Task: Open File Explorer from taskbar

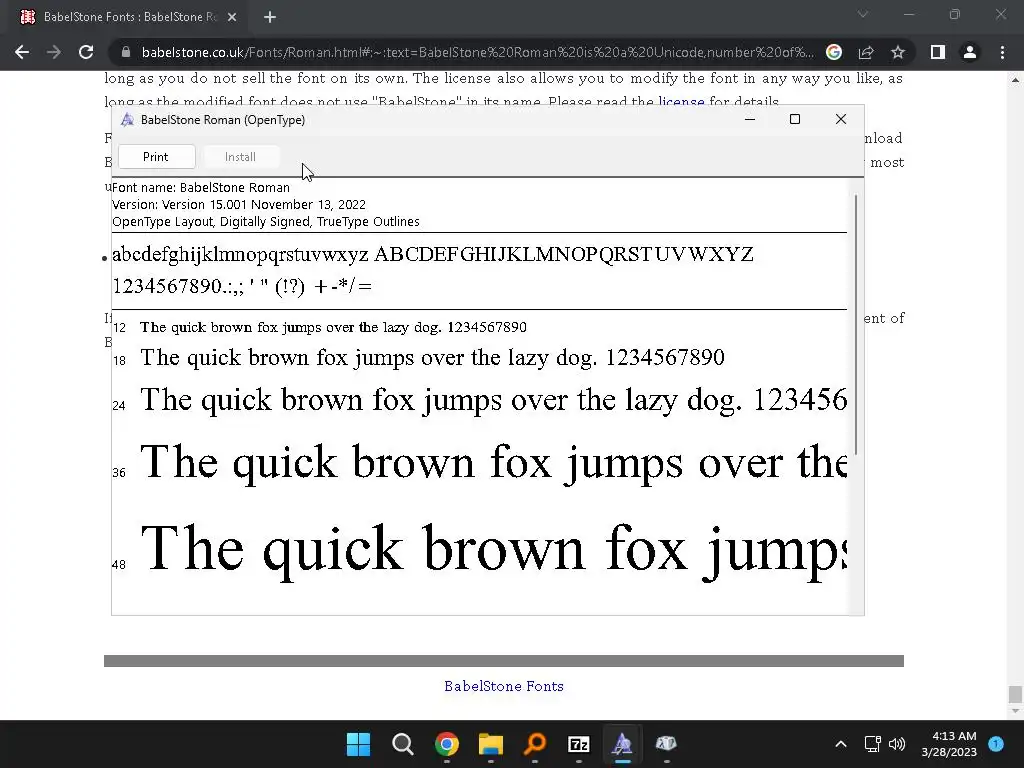Action: pyautogui.click(x=490, y=744)
